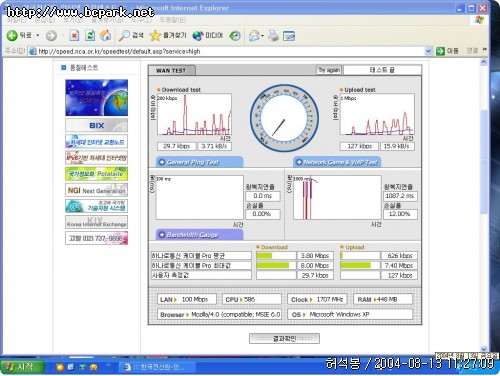The height and width of the screenshot is (376, 500).
Task: Go back with the green Back arrow
Action: click(12, 35)
